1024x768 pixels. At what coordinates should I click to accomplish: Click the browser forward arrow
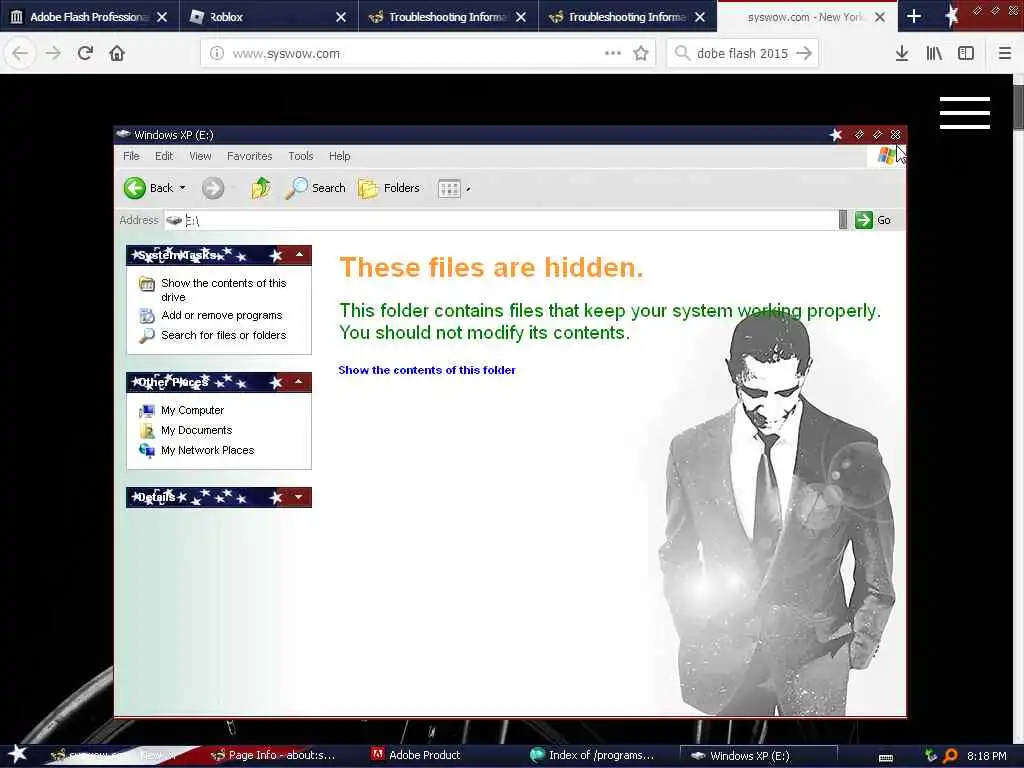[x=53, y=54]
